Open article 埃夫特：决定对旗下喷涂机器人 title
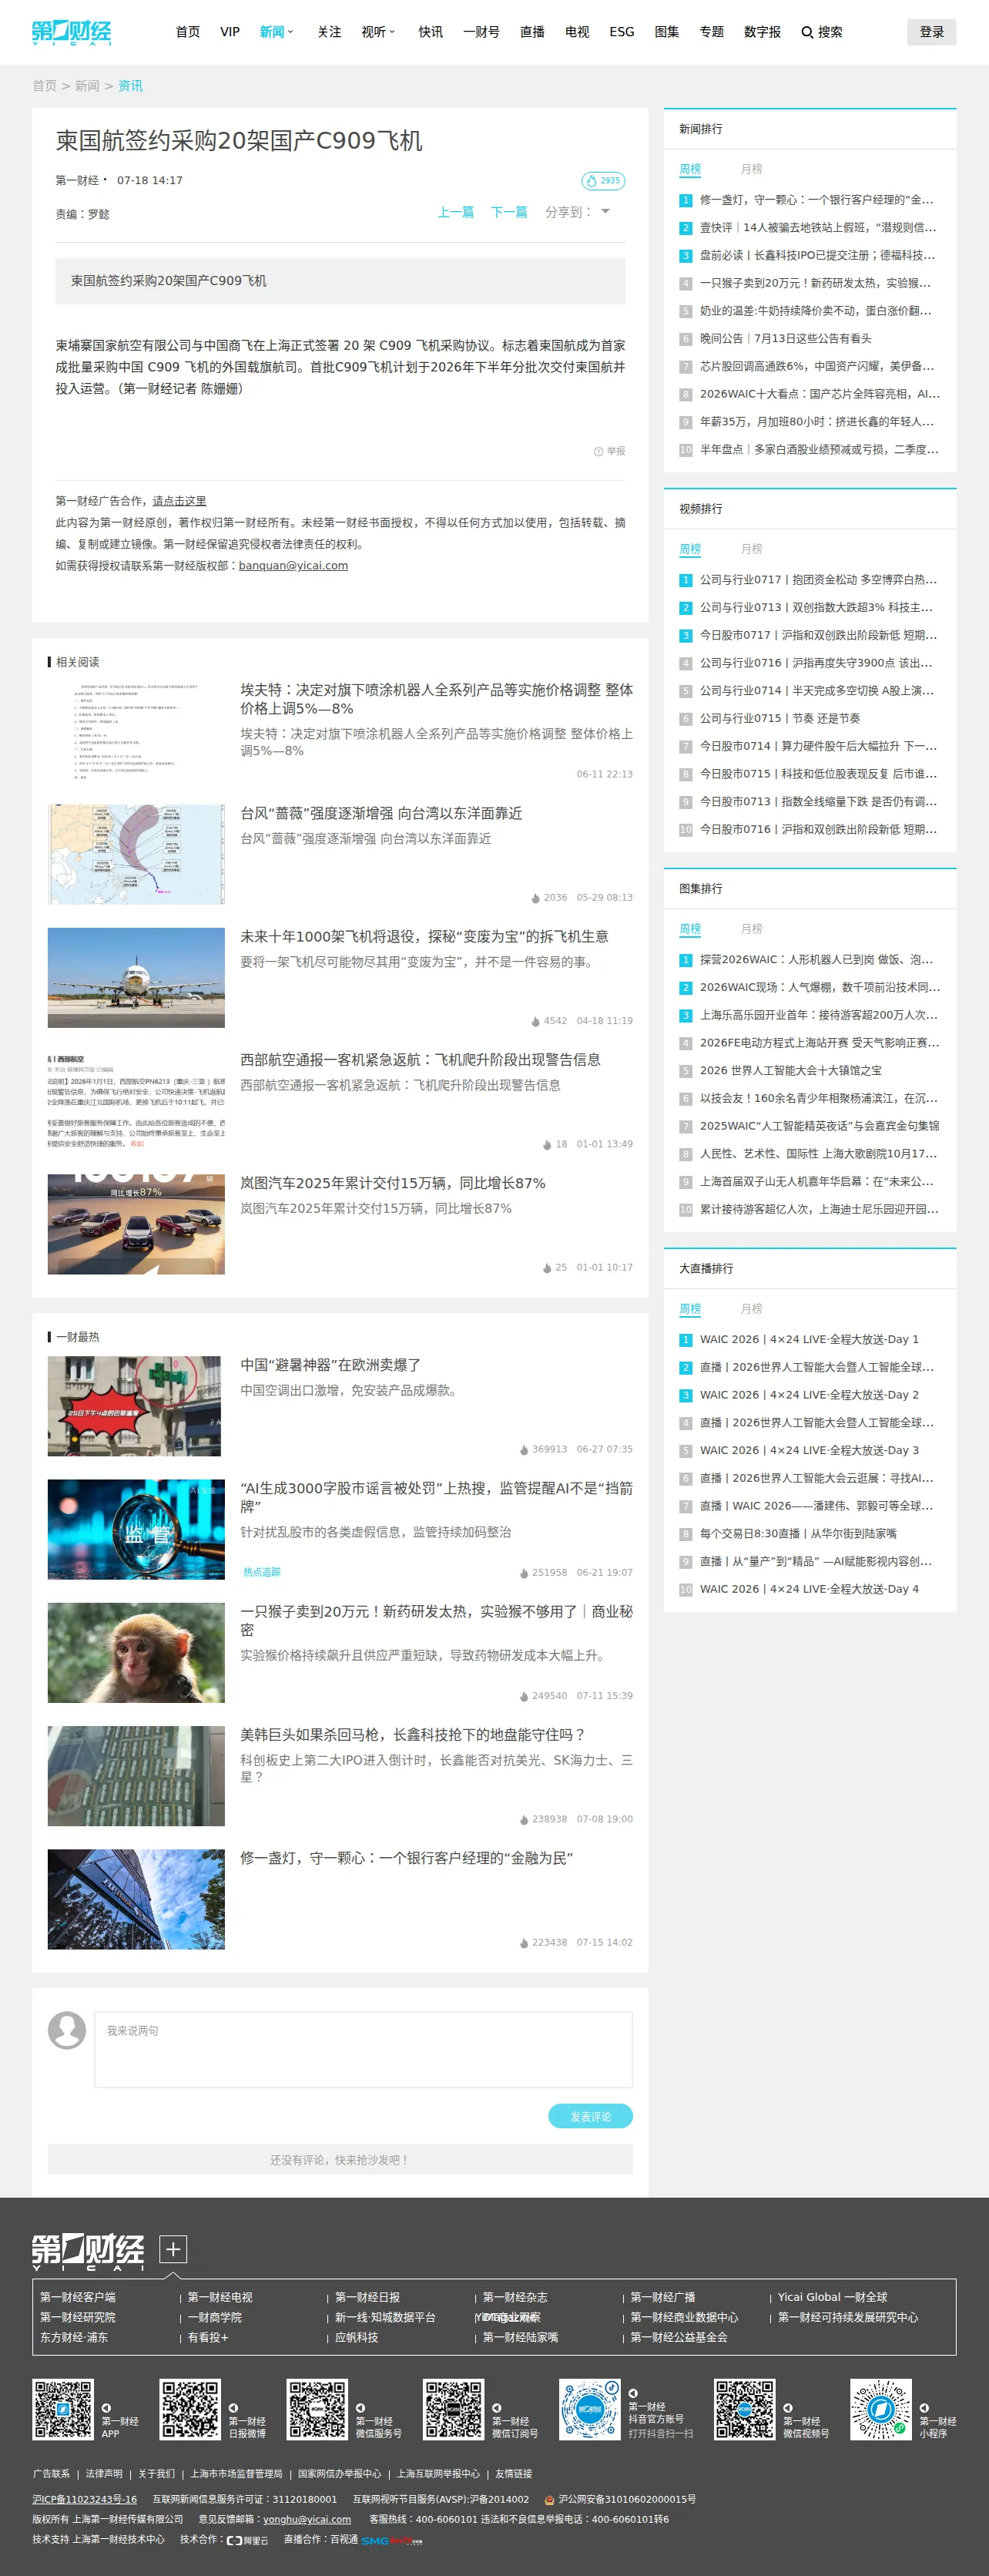 (436, 699)
